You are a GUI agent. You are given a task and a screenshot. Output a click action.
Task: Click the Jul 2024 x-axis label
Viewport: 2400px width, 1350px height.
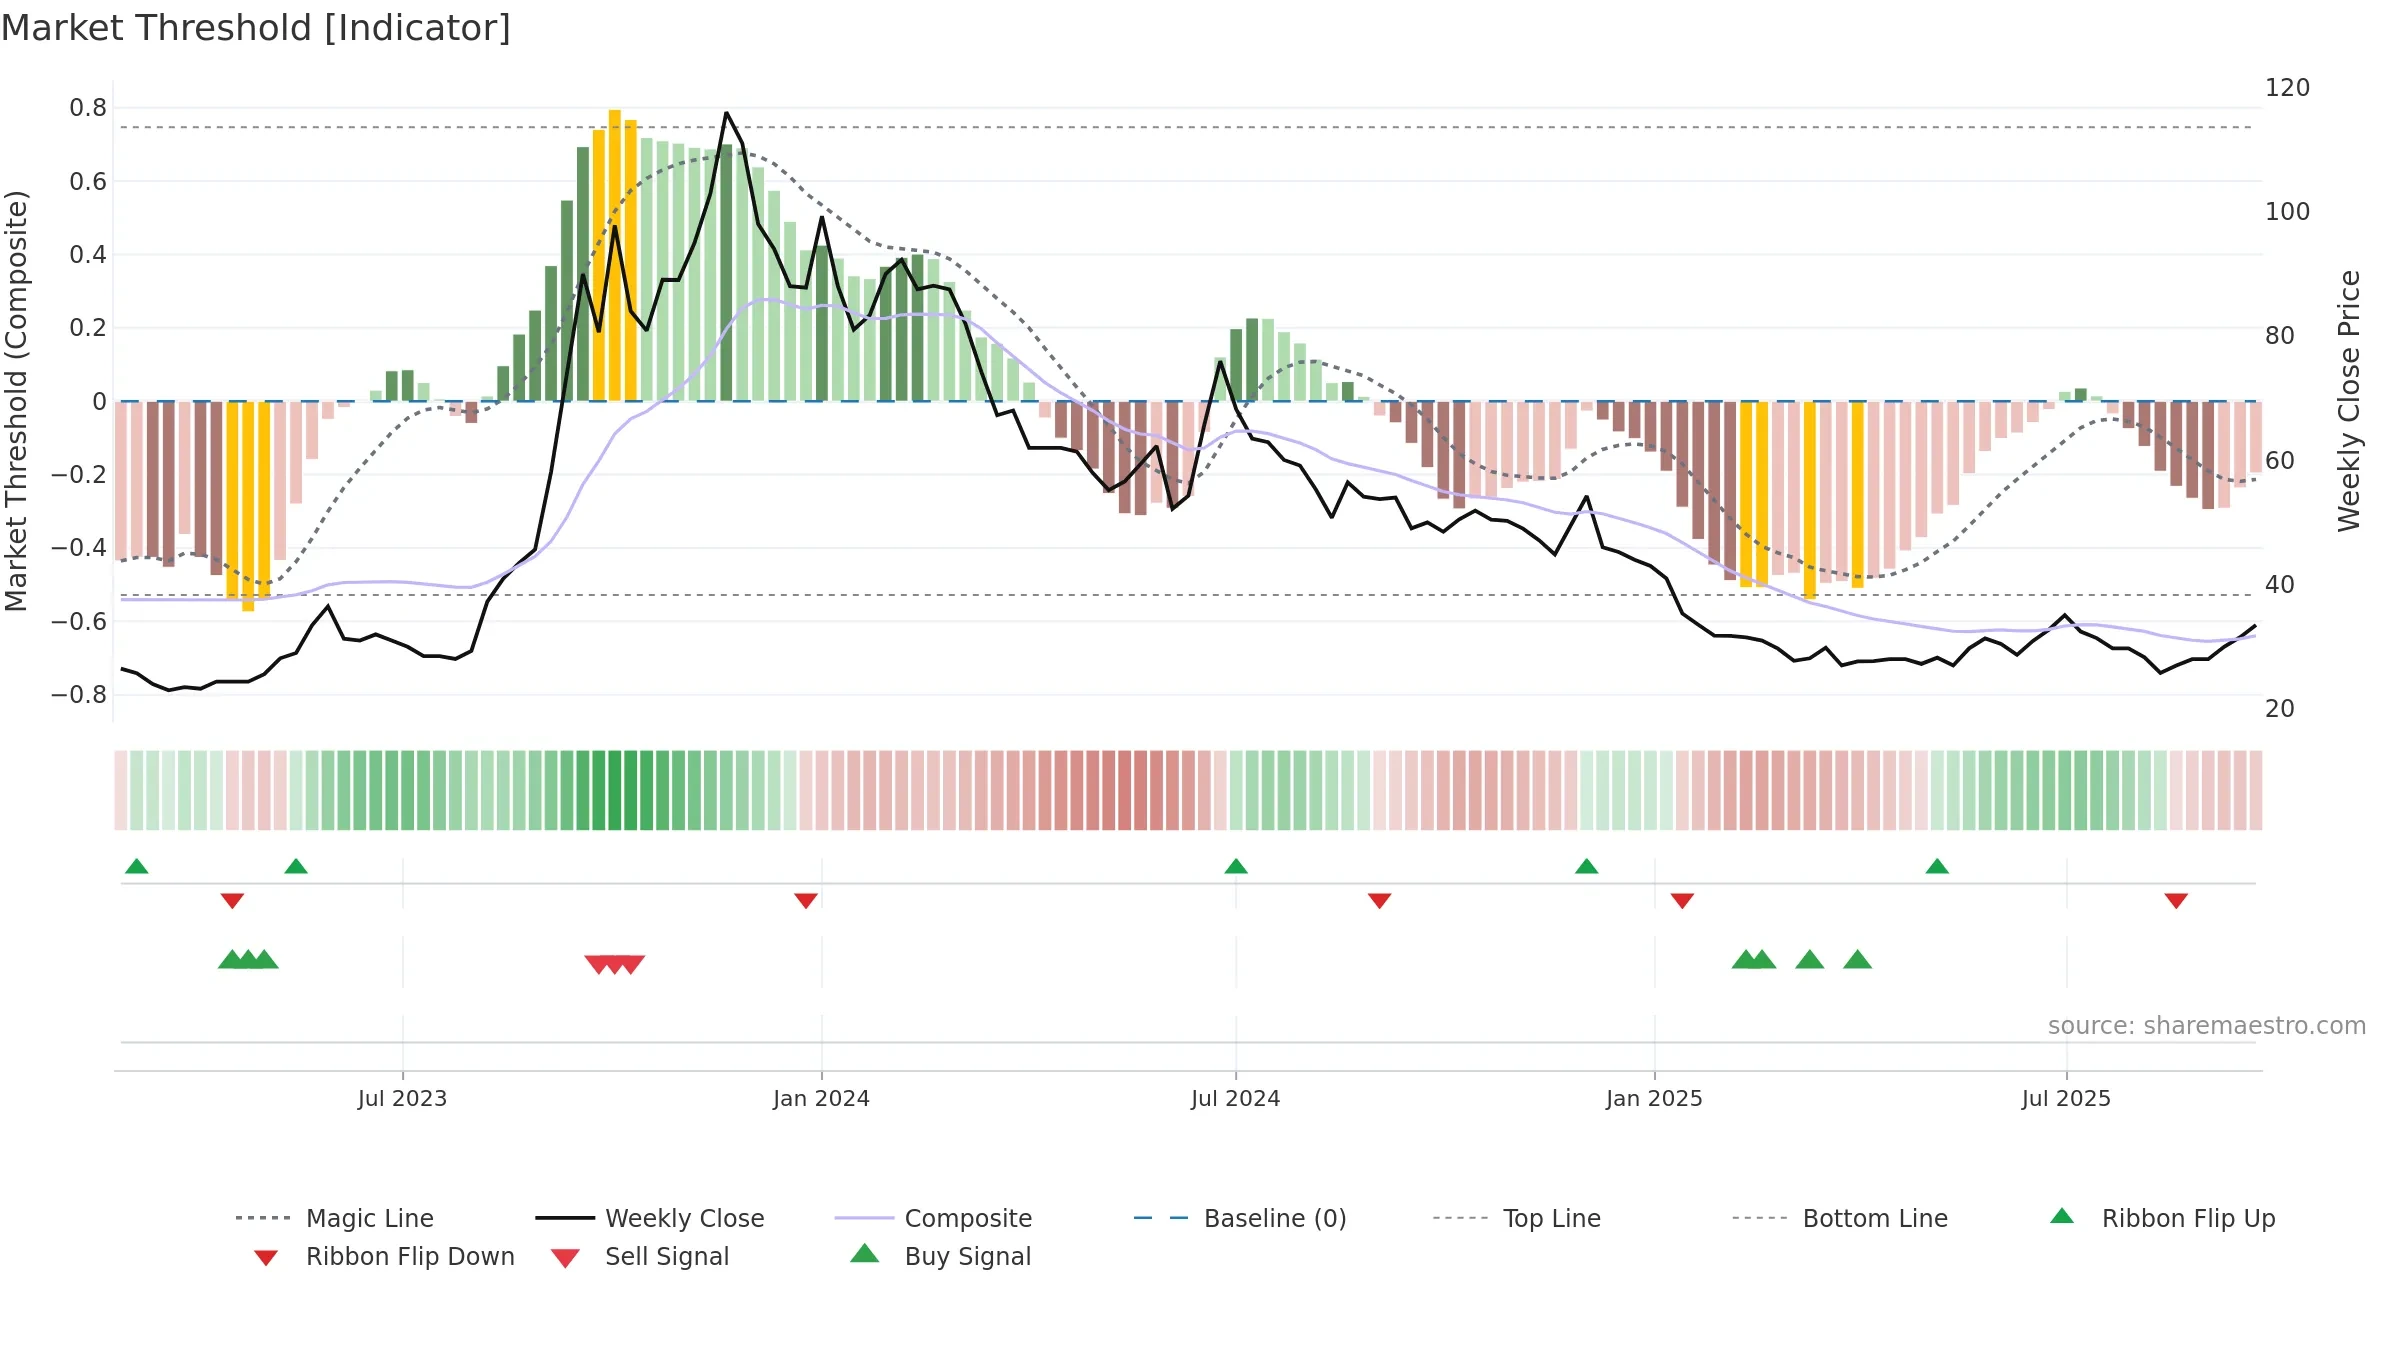pyautogui.click(x=1235, y=1098)
